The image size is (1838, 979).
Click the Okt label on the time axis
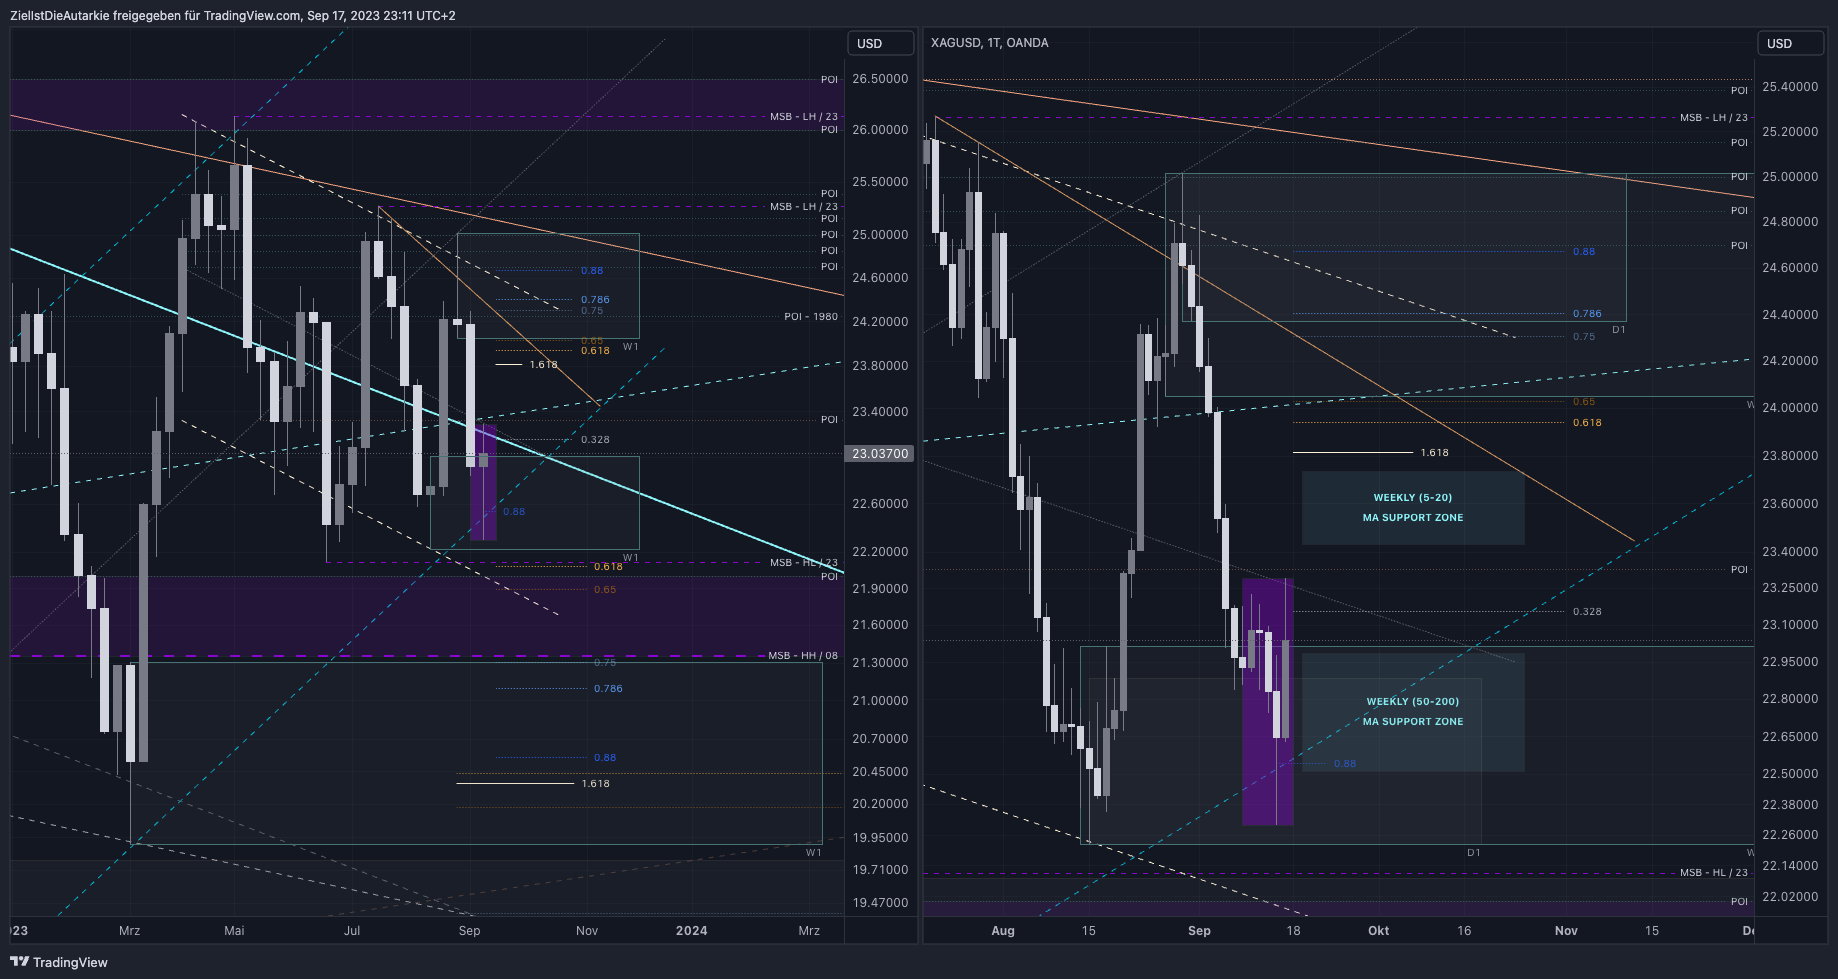point(1379,931)
